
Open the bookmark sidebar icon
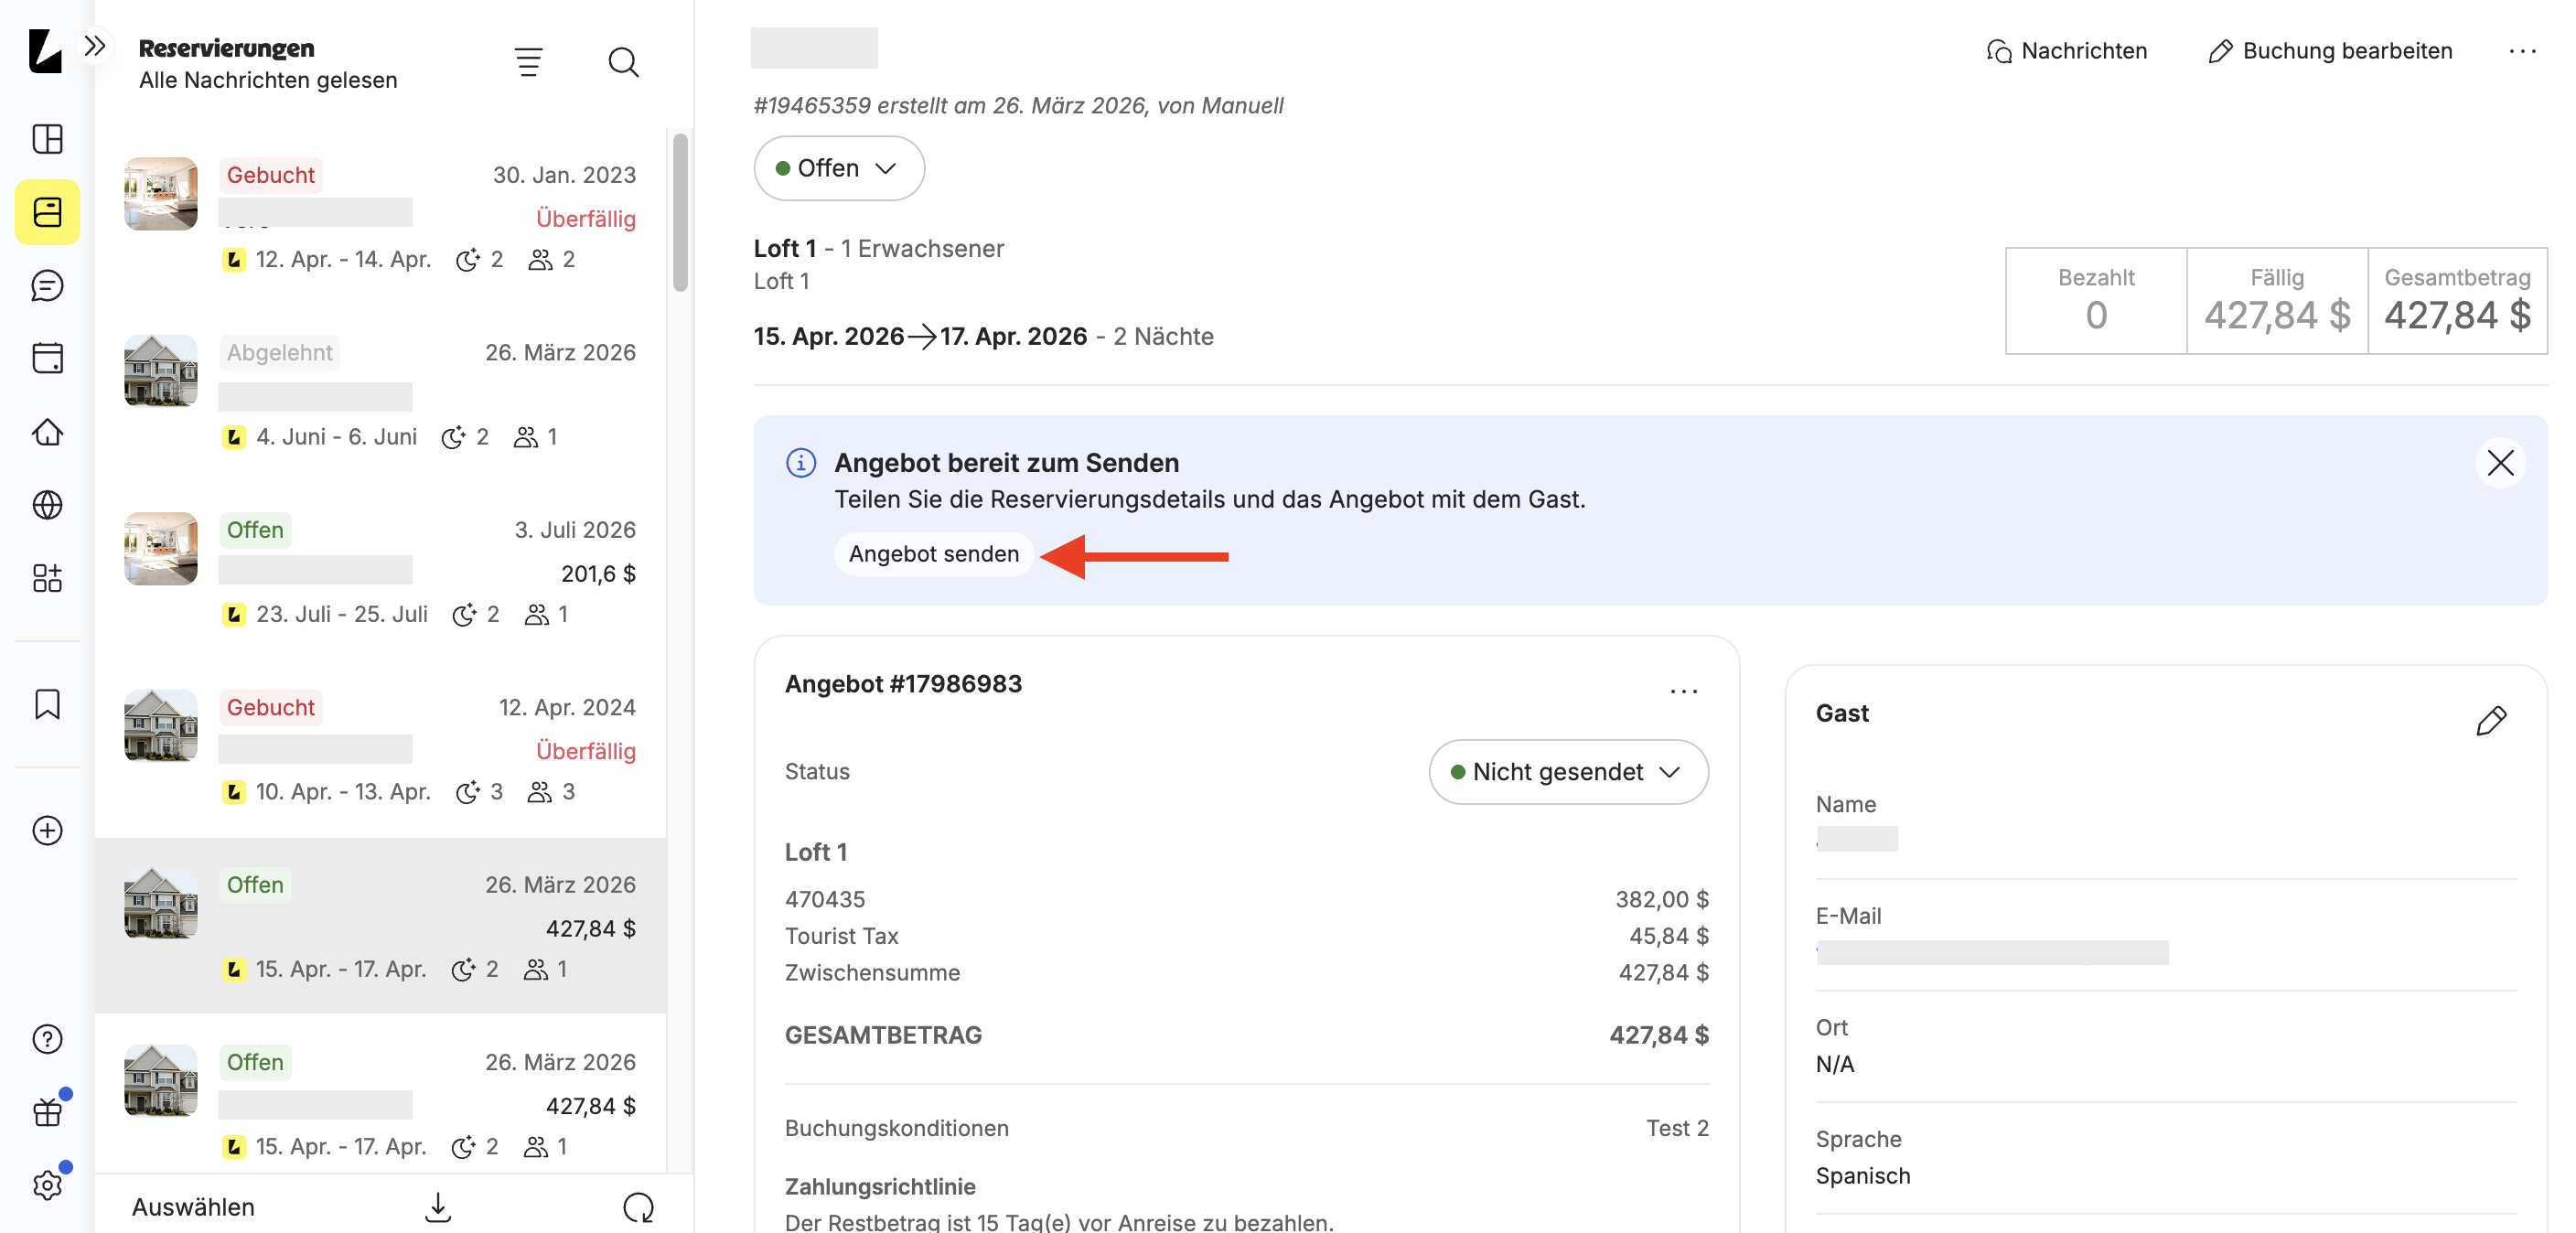point(47,704)
